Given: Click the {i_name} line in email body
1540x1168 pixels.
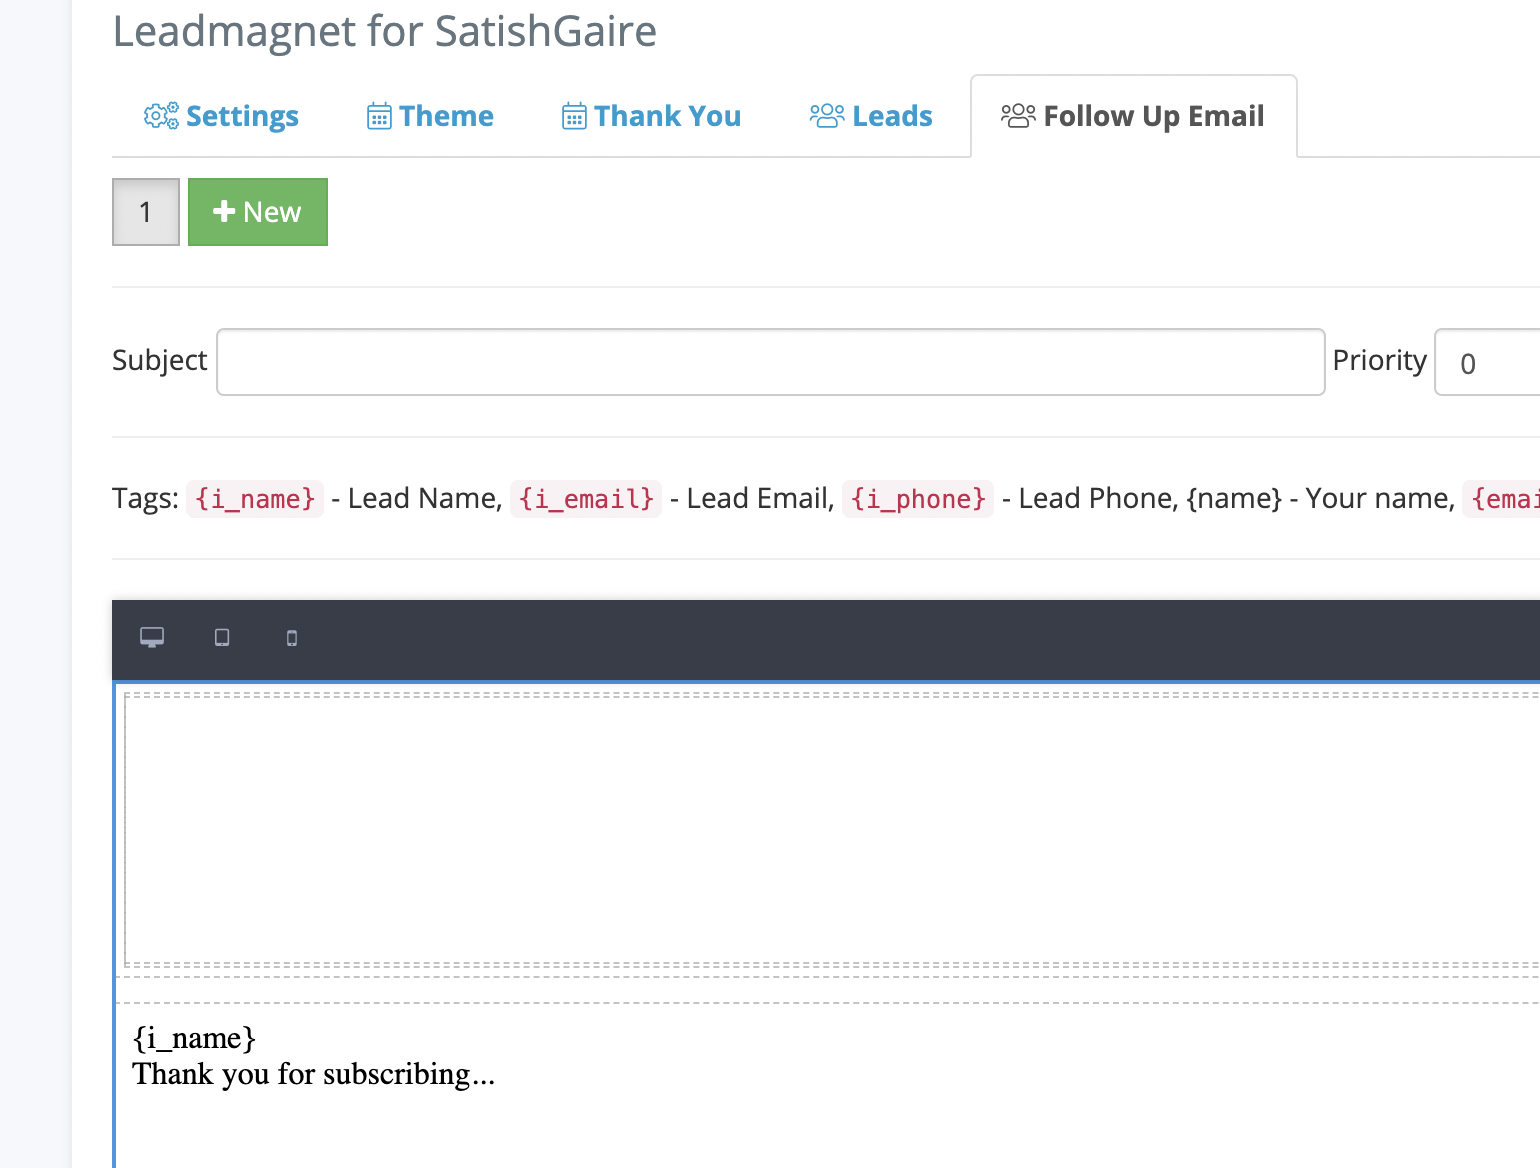Looking at the screenshot, I should [194, 1038].
